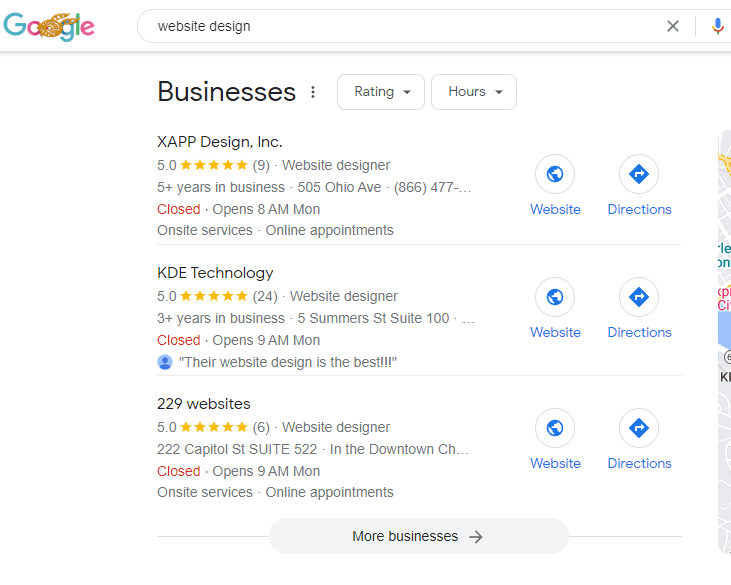
Task: Click the reviewer avatar under KDE Technology
Action: [165, 362]
